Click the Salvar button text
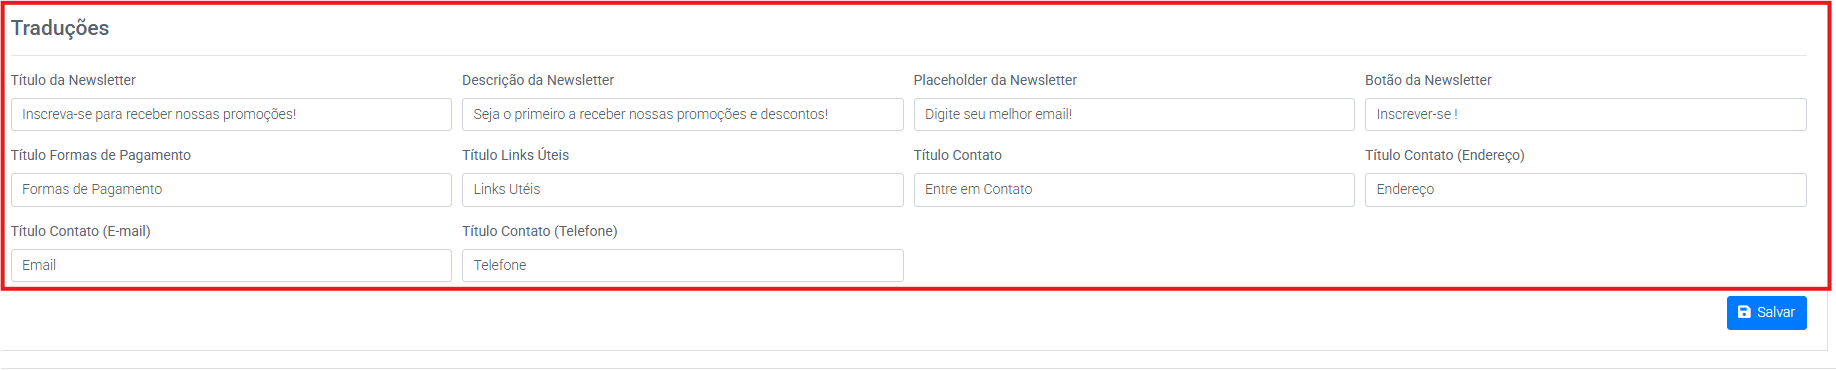The image size is (1836, 371). click(x=1775, y=312)
